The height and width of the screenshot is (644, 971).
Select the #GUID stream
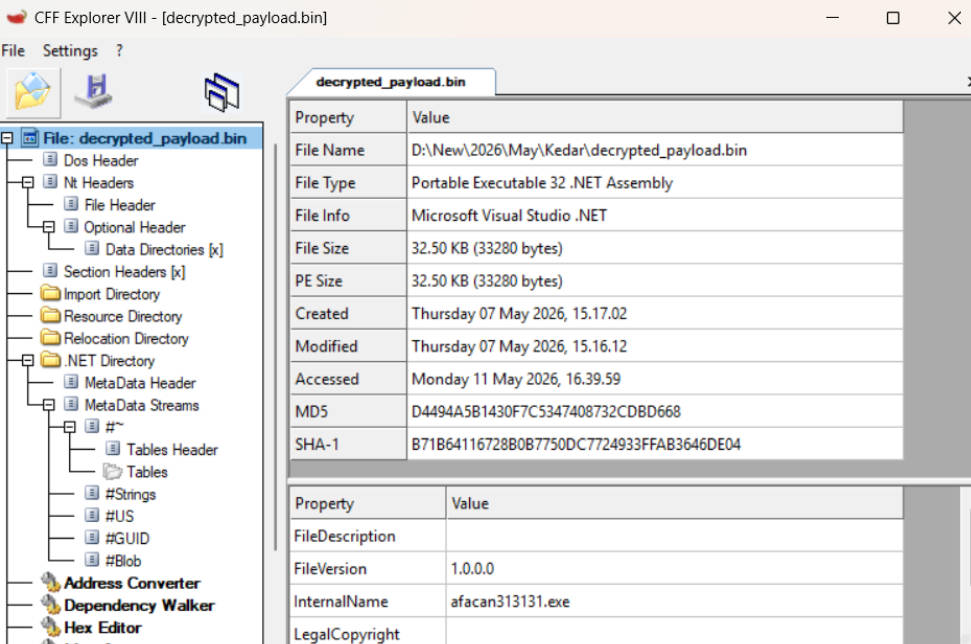[x=127, y=539]
